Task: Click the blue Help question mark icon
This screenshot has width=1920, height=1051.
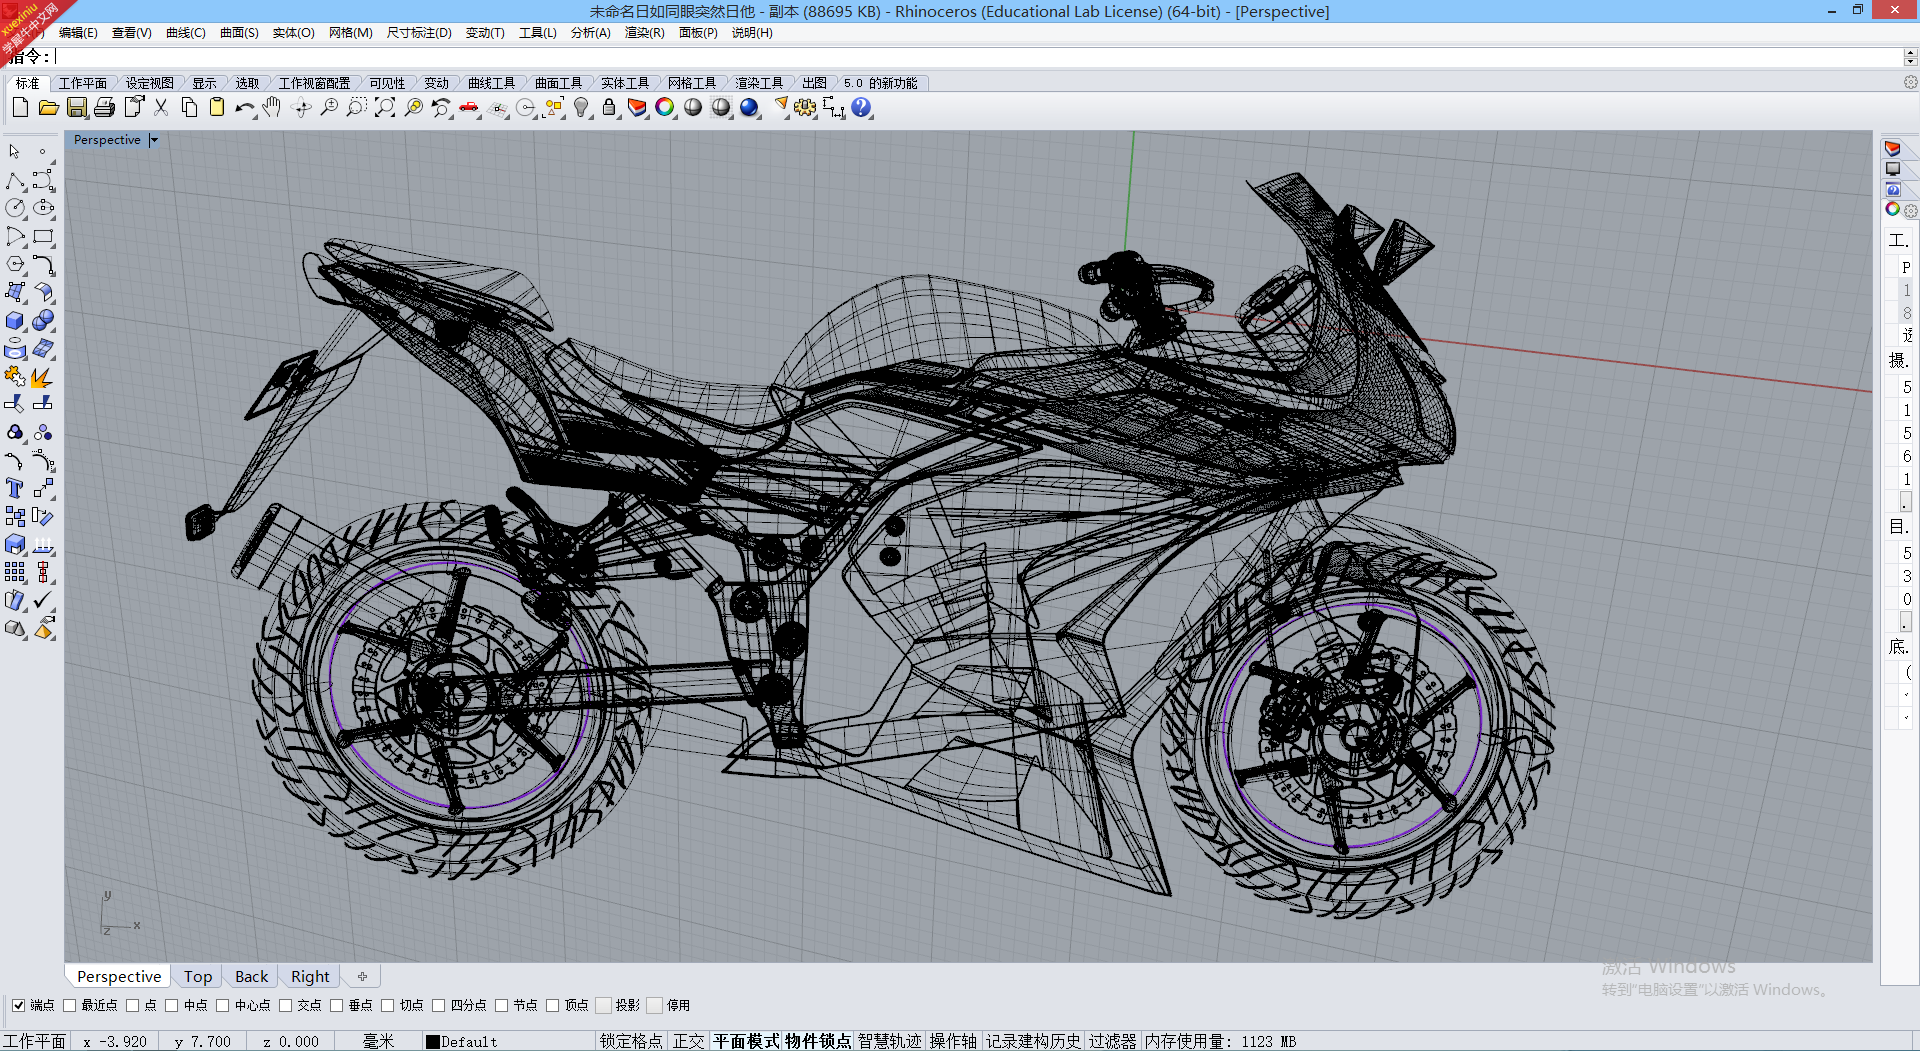Action: [861, 107]
